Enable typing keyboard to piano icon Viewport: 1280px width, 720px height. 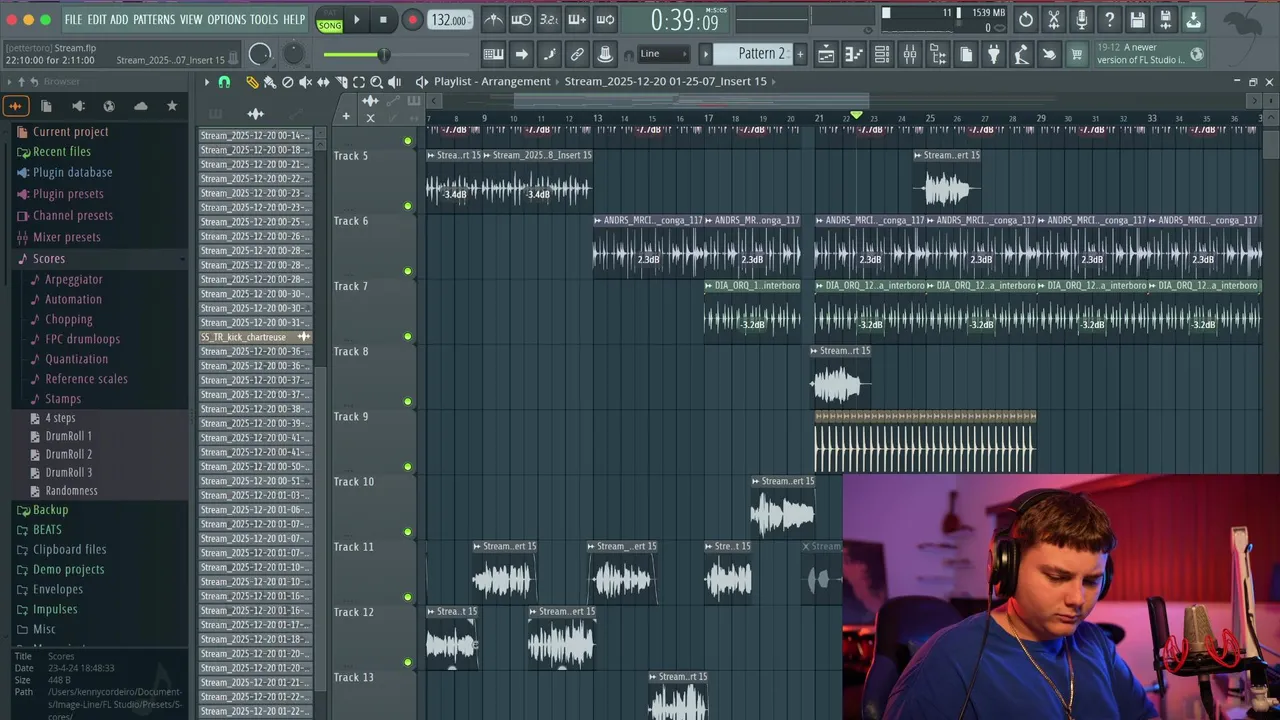pyautogui.click(x=493, y=54)
